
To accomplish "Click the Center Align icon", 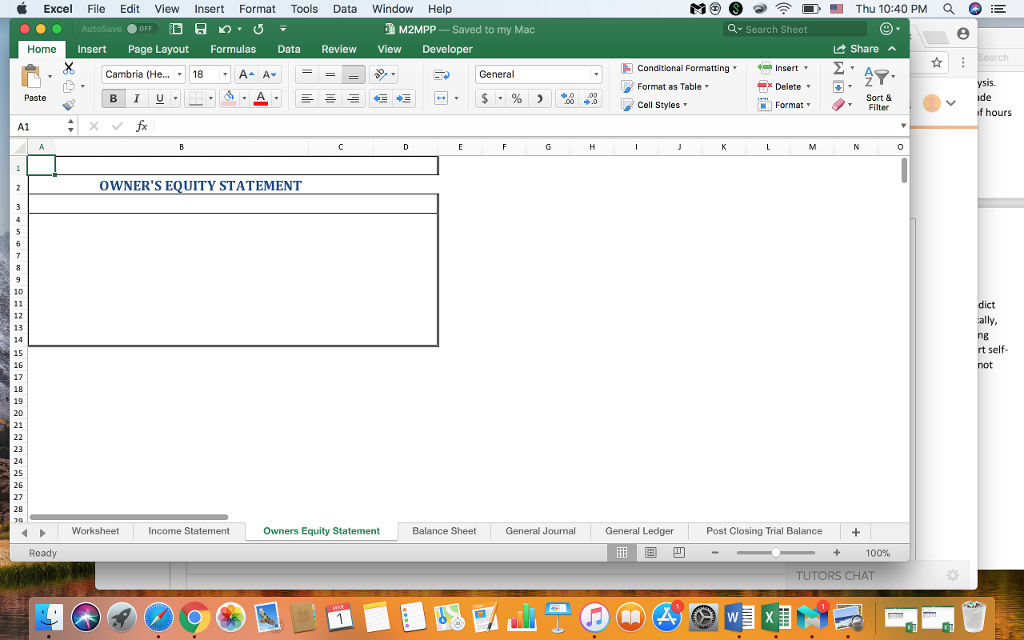I will (x=329, y=99).
